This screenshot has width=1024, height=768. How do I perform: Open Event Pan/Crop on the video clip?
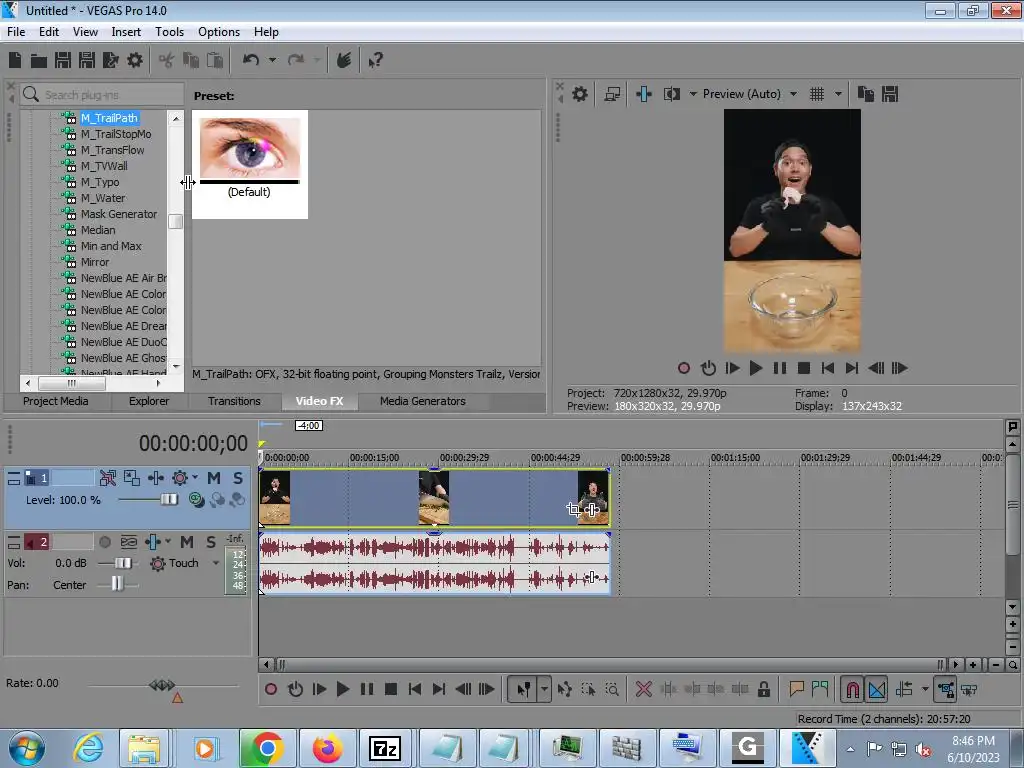tap(573, 509)
